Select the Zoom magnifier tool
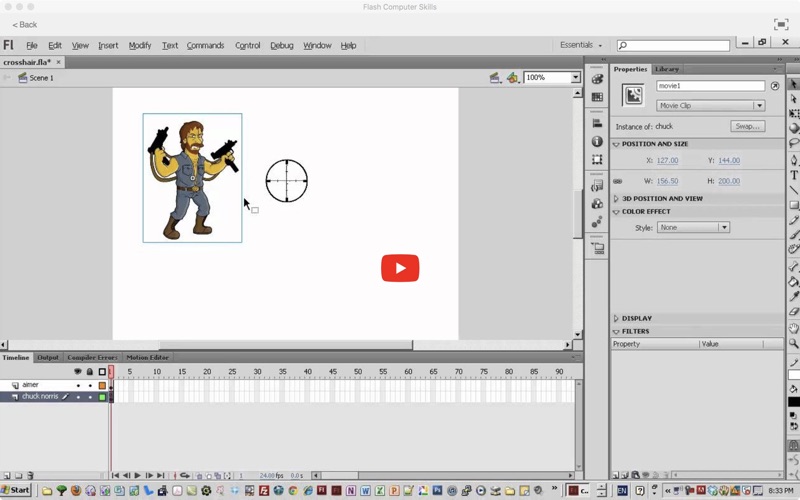 coord(793,343)
